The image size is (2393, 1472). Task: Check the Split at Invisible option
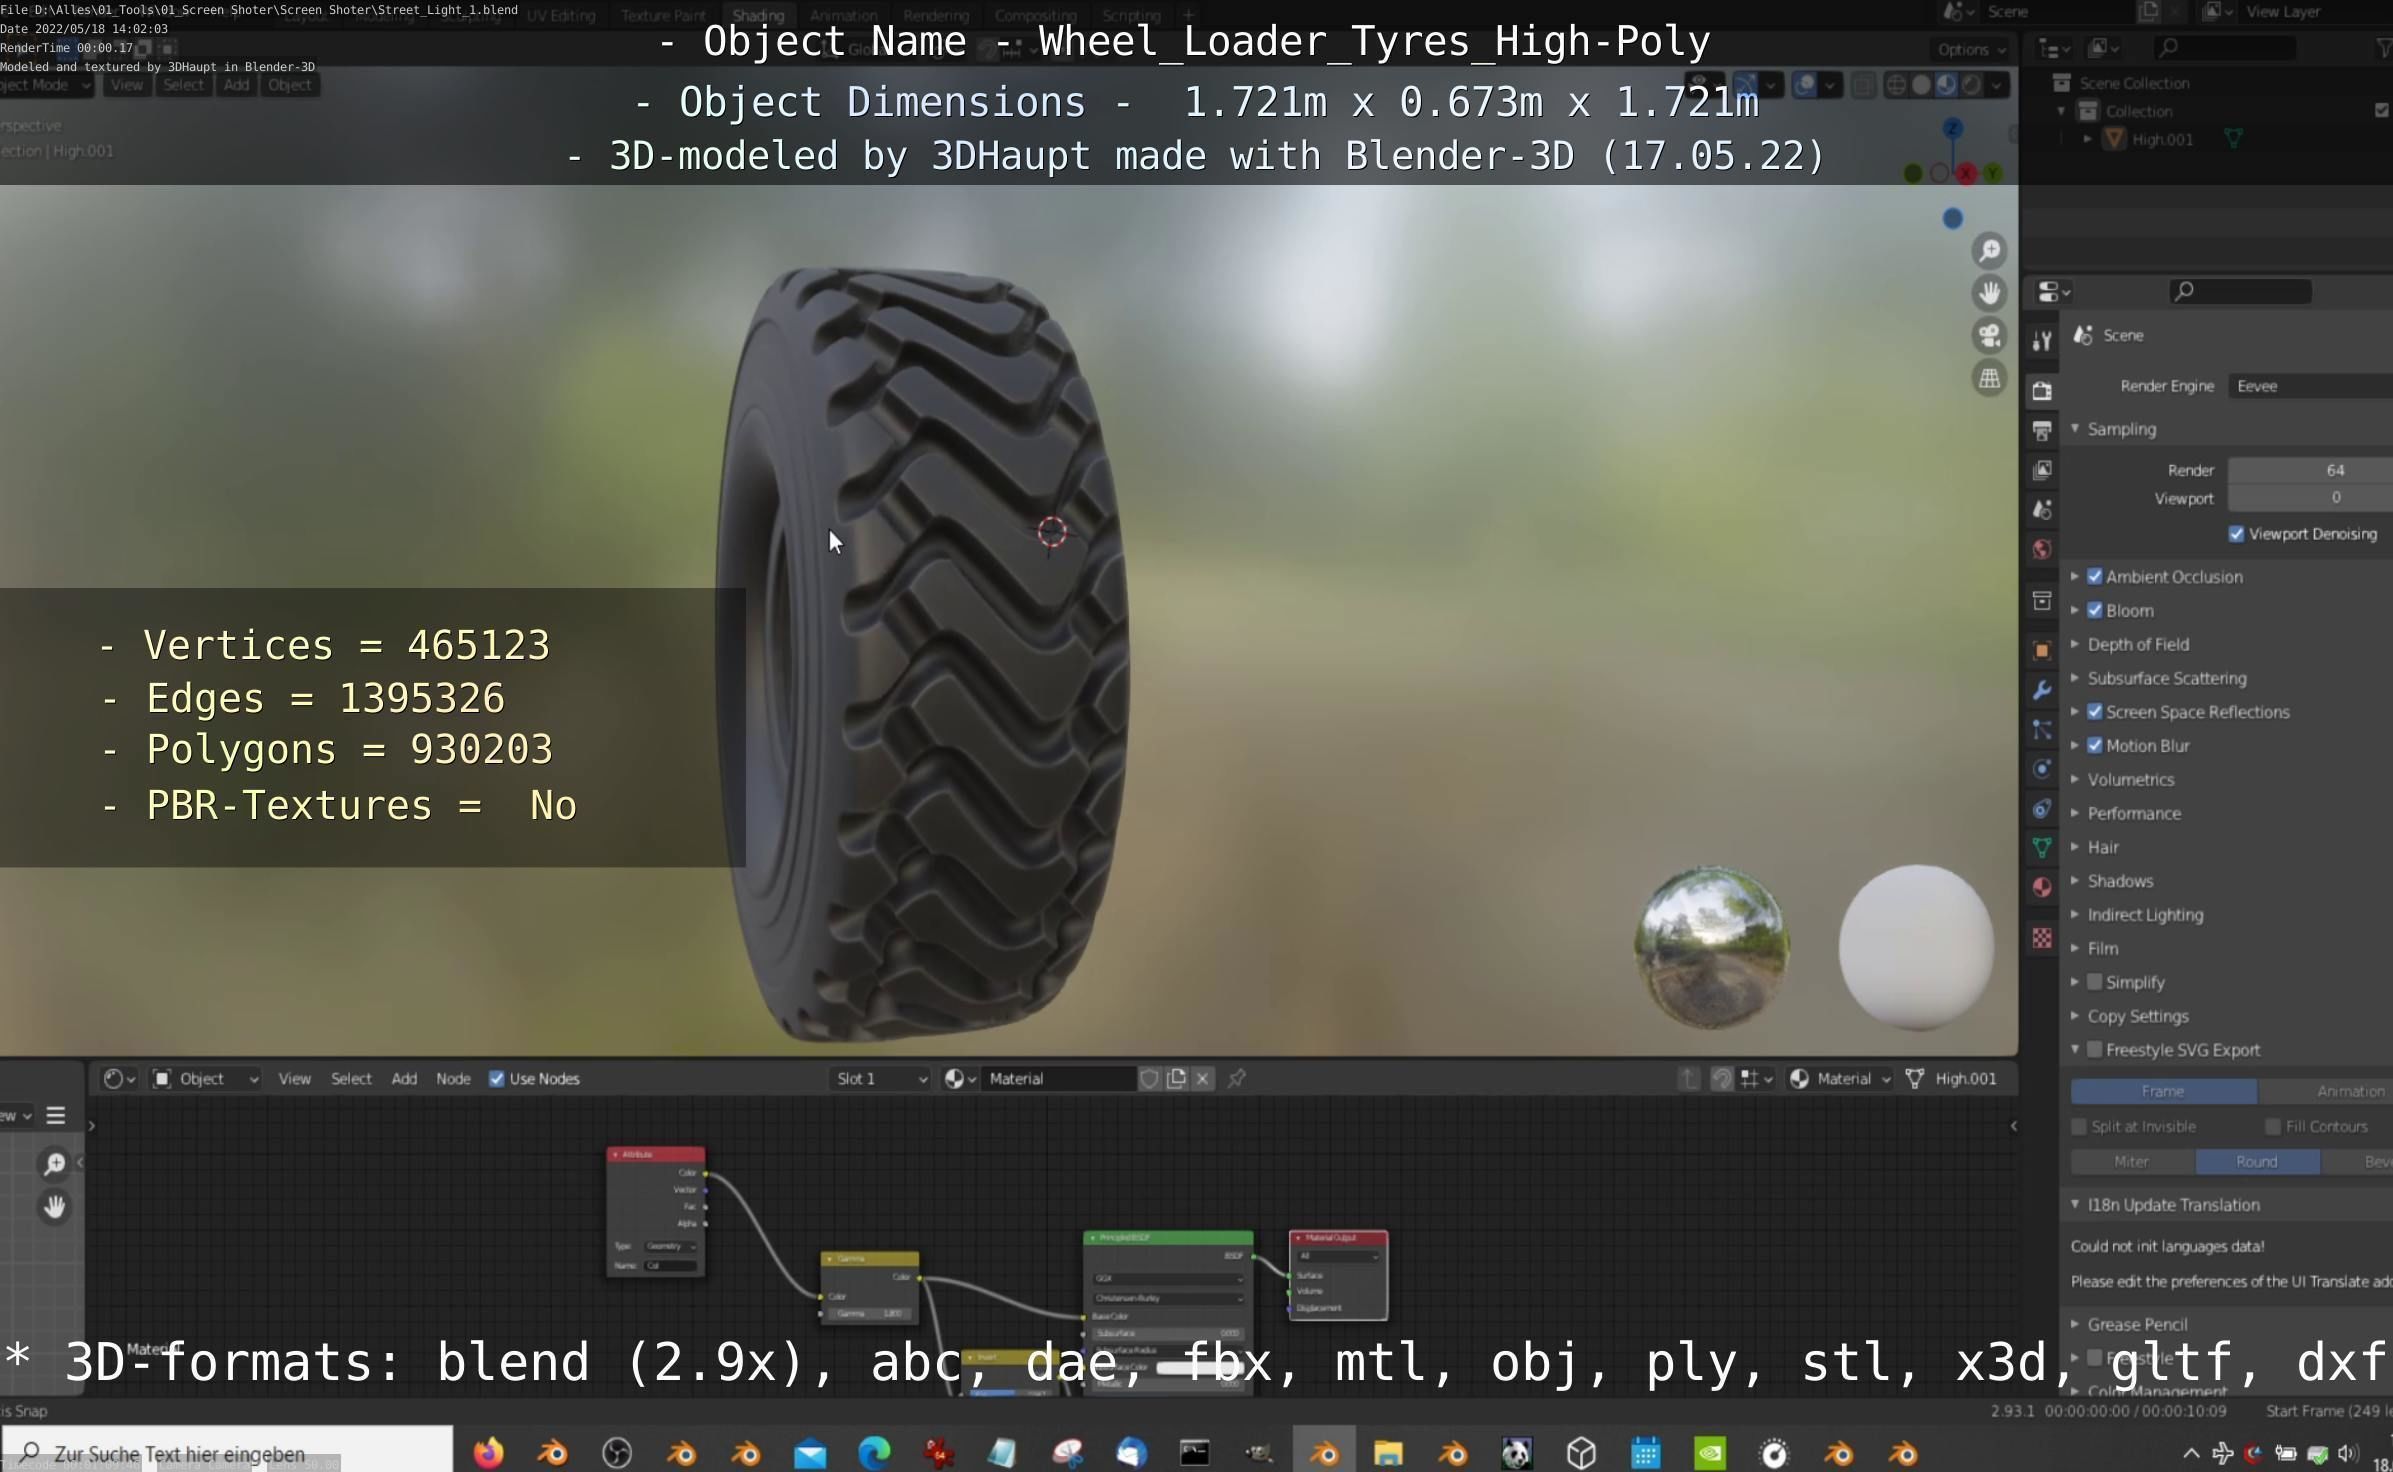(x=2080, y=1126)
